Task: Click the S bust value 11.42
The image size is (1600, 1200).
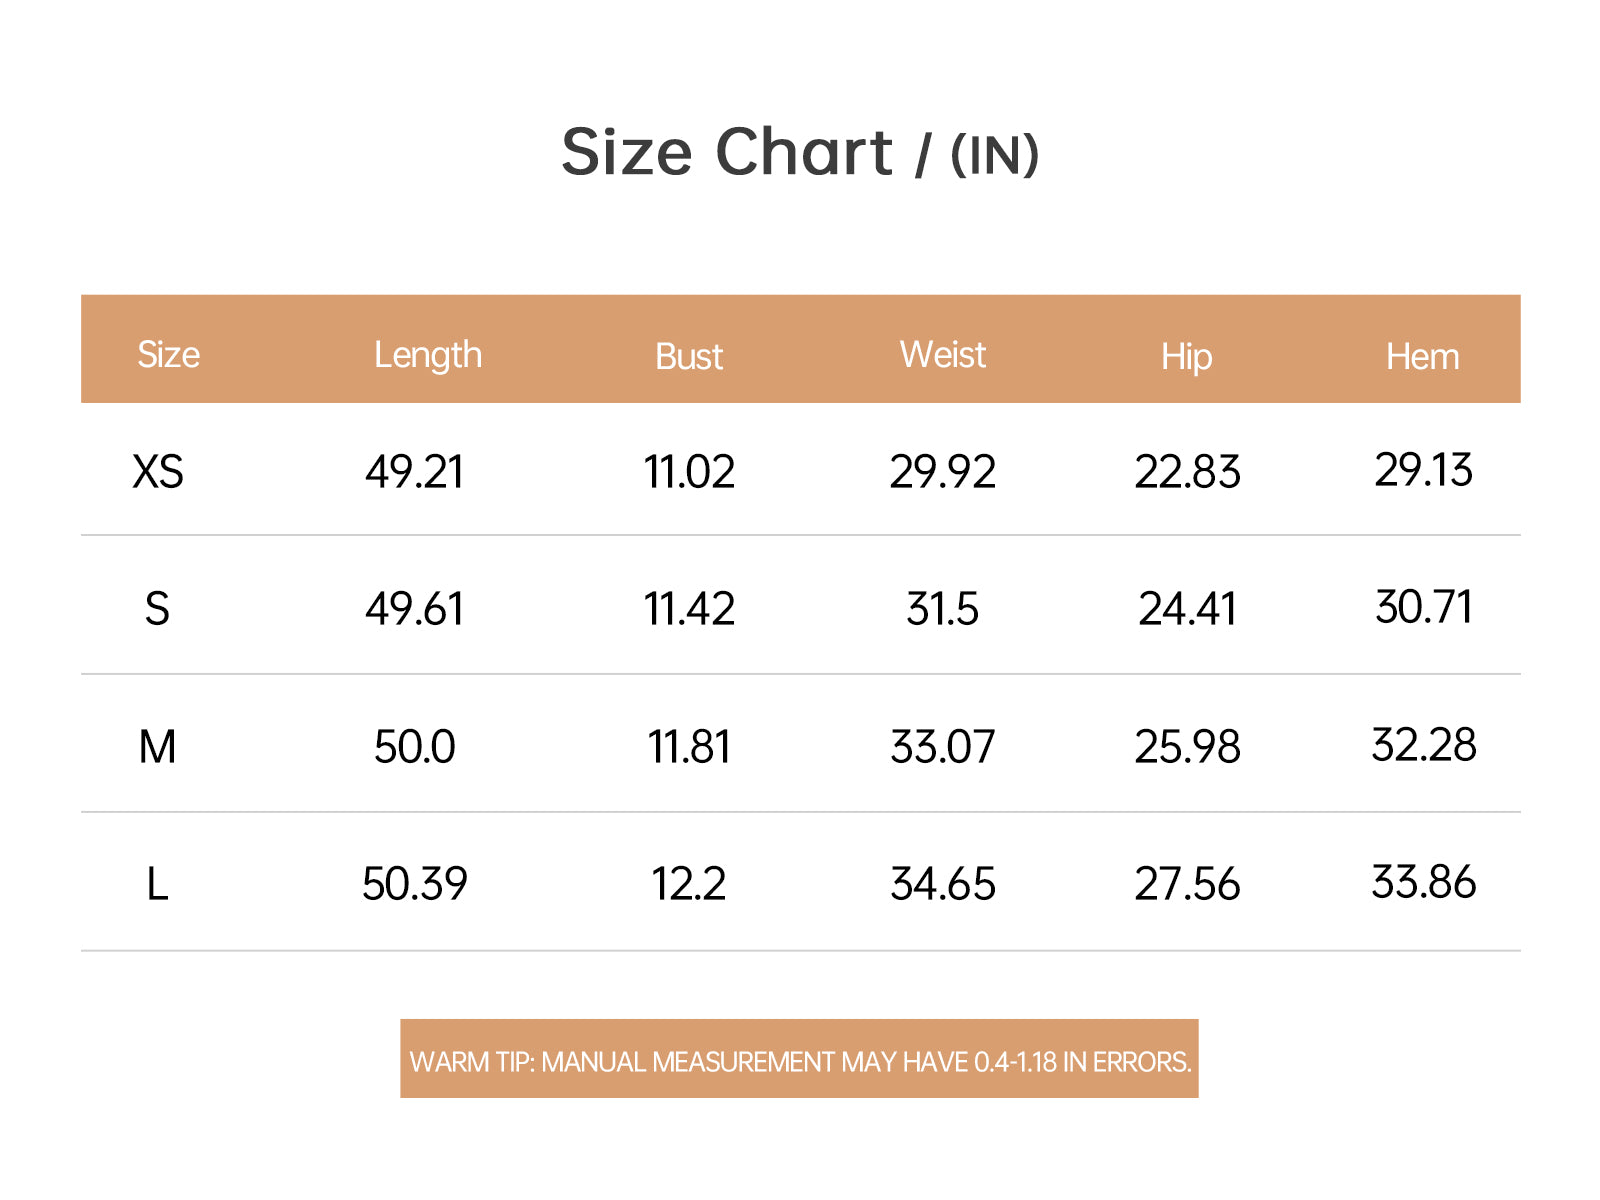Action: coord(689,609)
